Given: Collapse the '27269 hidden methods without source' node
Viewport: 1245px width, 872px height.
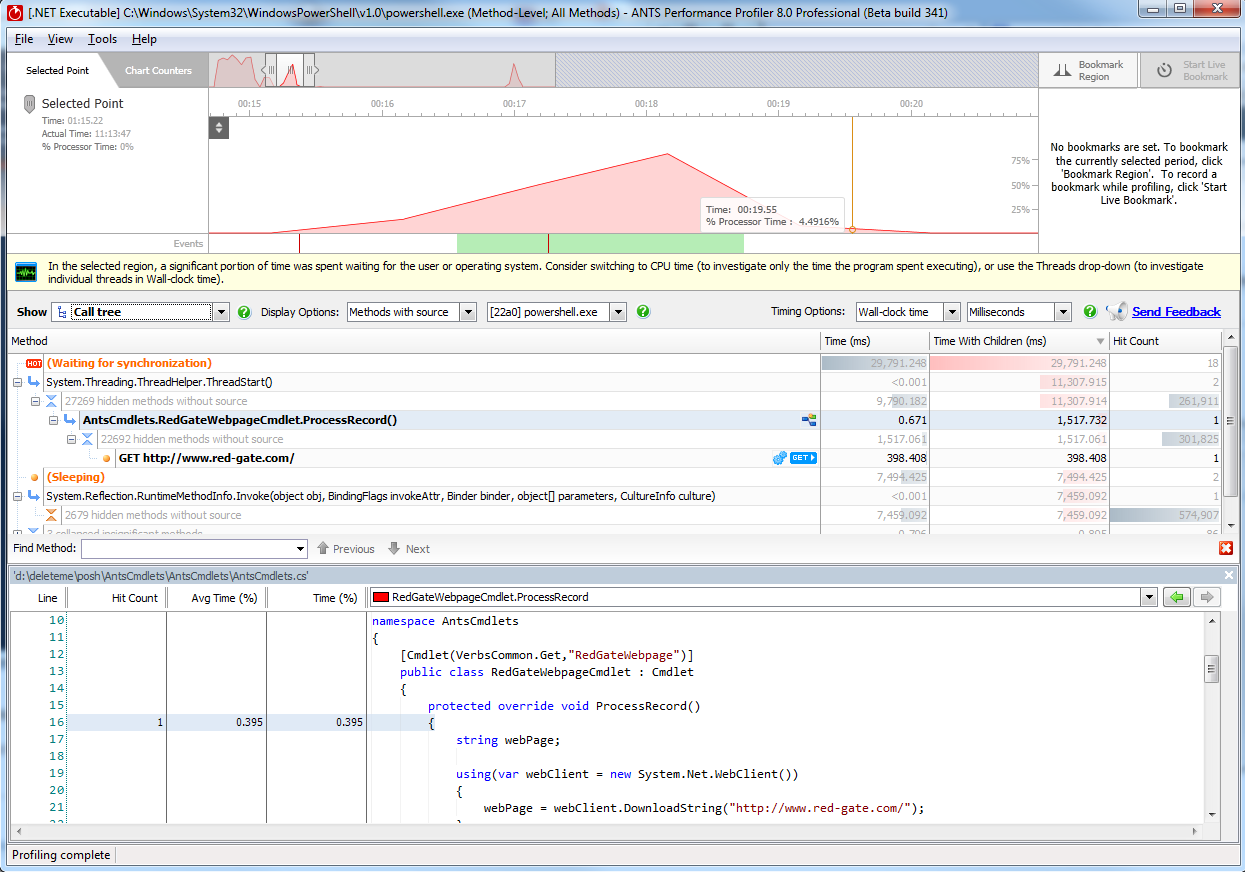Looking at the screenshot, I should tap(36, 401).
